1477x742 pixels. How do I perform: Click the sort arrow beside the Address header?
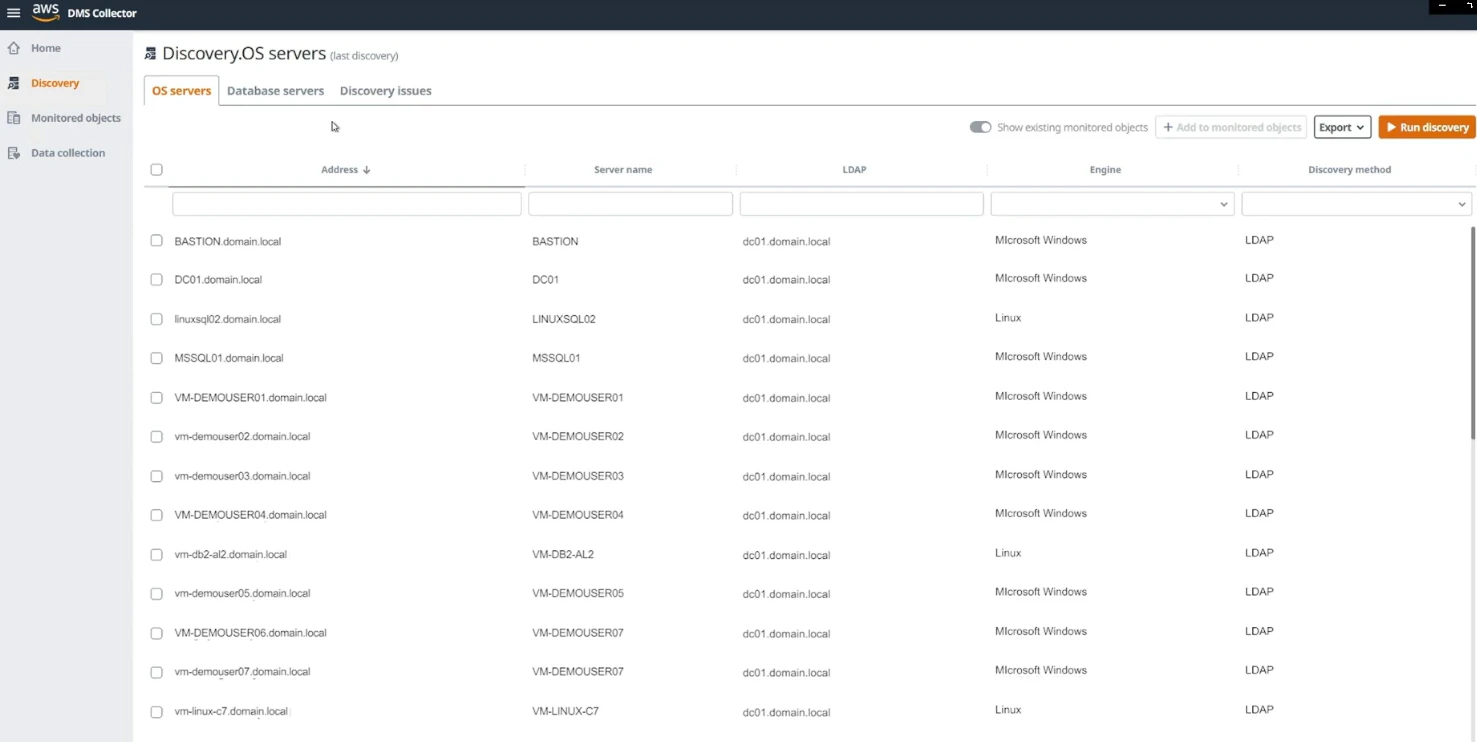(367, 170)
